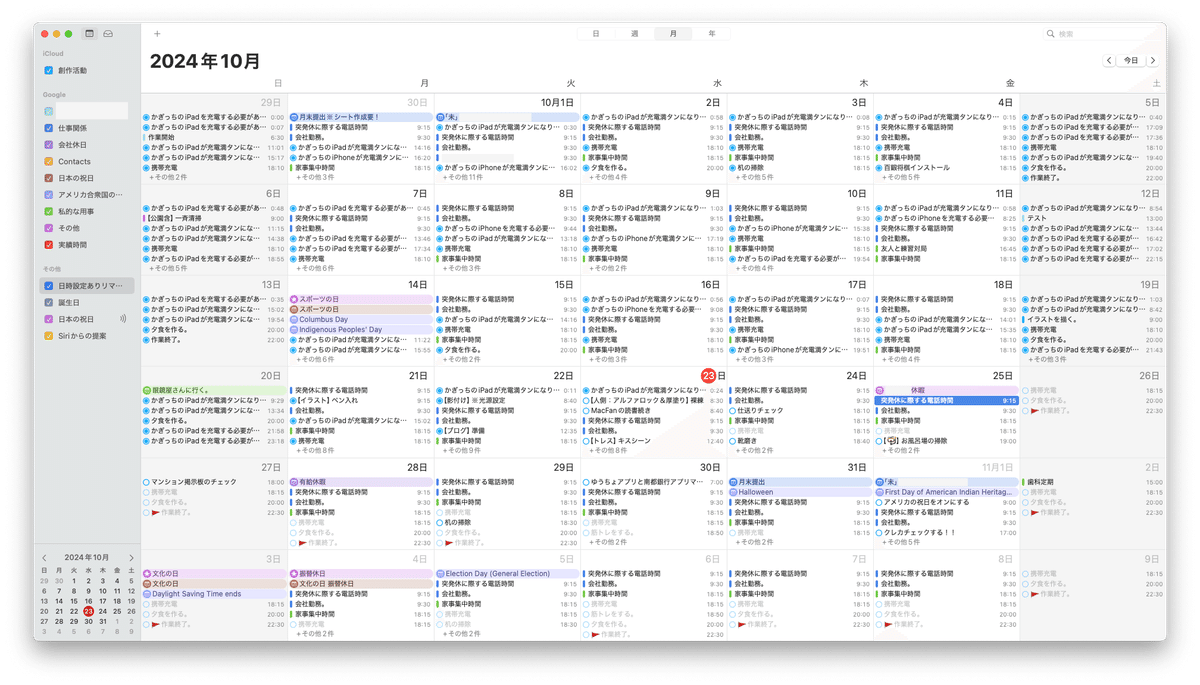Click the 今日 (today) button
1200x685 pixels.
tap(1131, 61)
